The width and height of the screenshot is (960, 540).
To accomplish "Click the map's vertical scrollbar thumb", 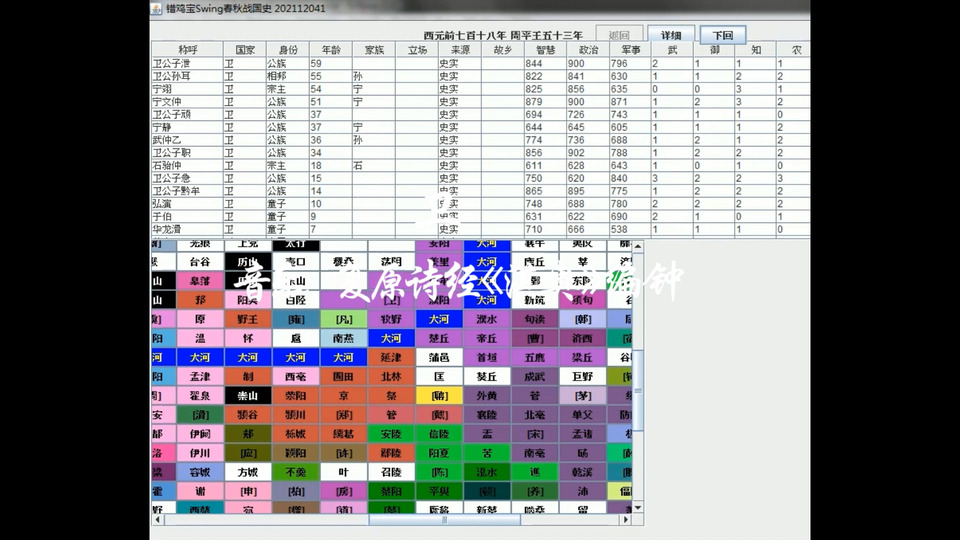I will tap(638, 391).
